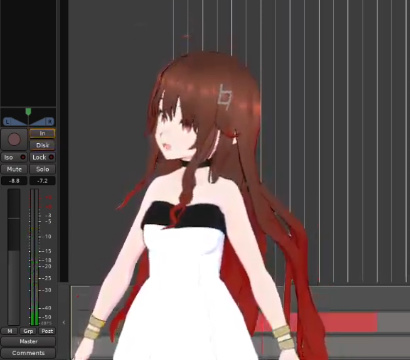Click the gain fader
This screenshot has width=410, height=360.
pyautogui.click(x=14, y=257)
